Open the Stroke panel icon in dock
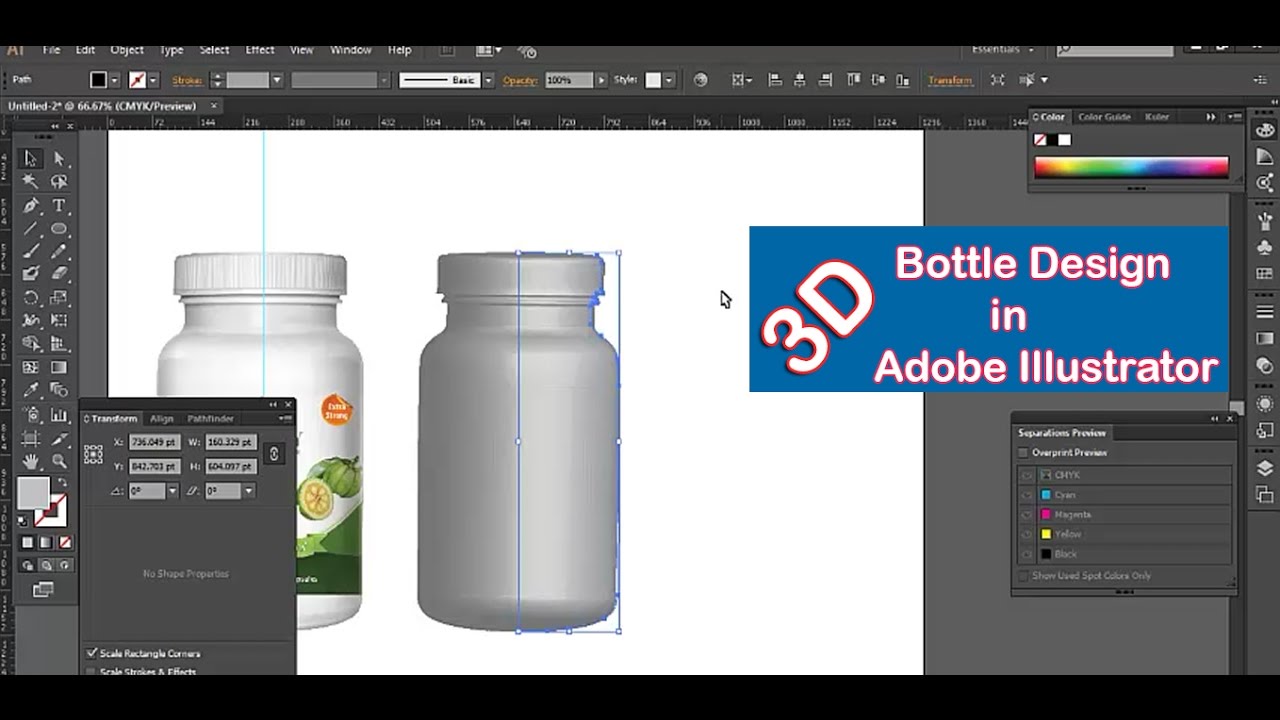 [1265, 312]
